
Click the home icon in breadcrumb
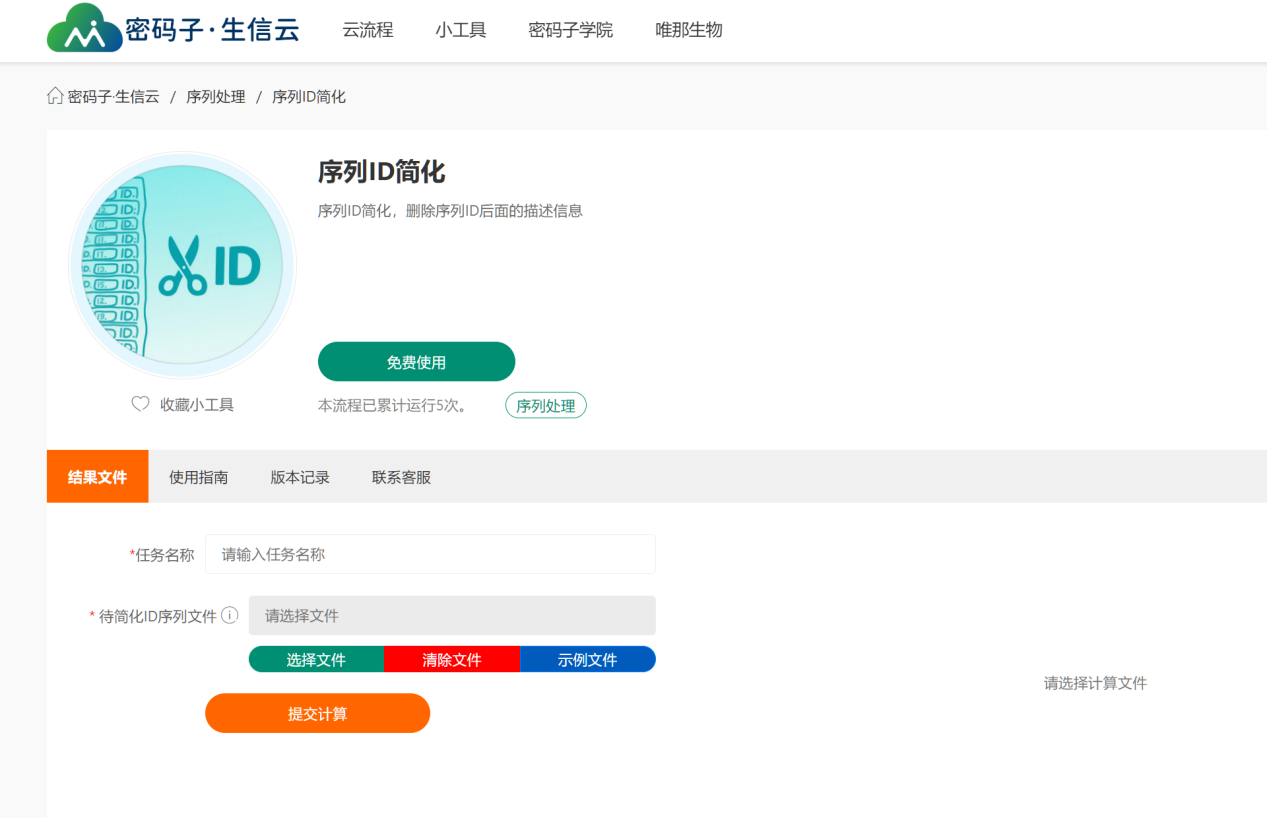(55, 96)
